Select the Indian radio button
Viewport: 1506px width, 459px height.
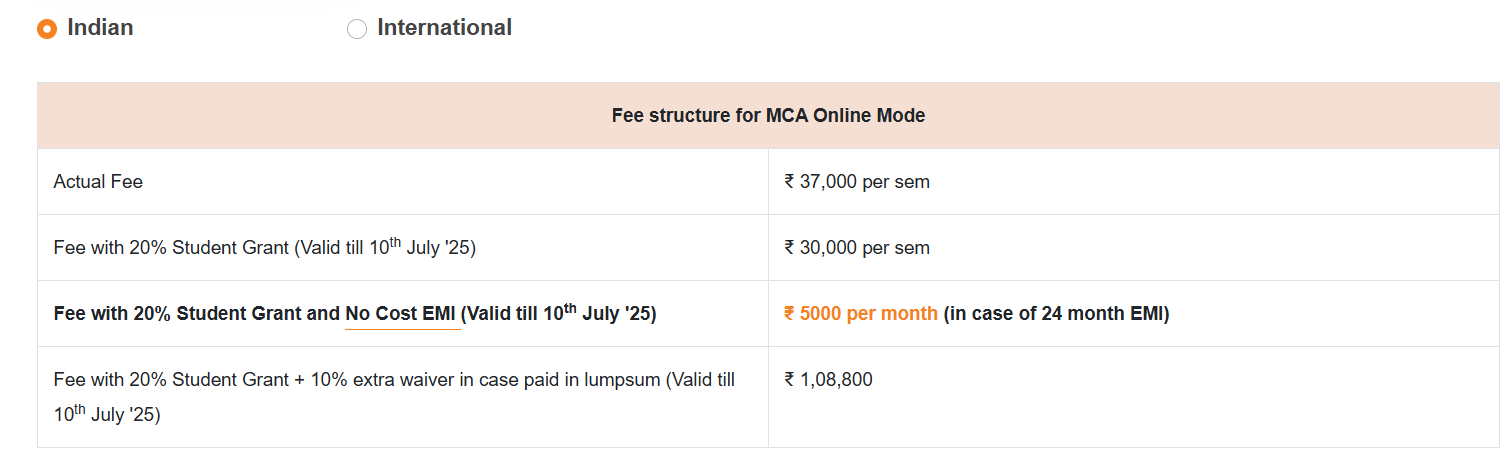click(x=47, y=29)
